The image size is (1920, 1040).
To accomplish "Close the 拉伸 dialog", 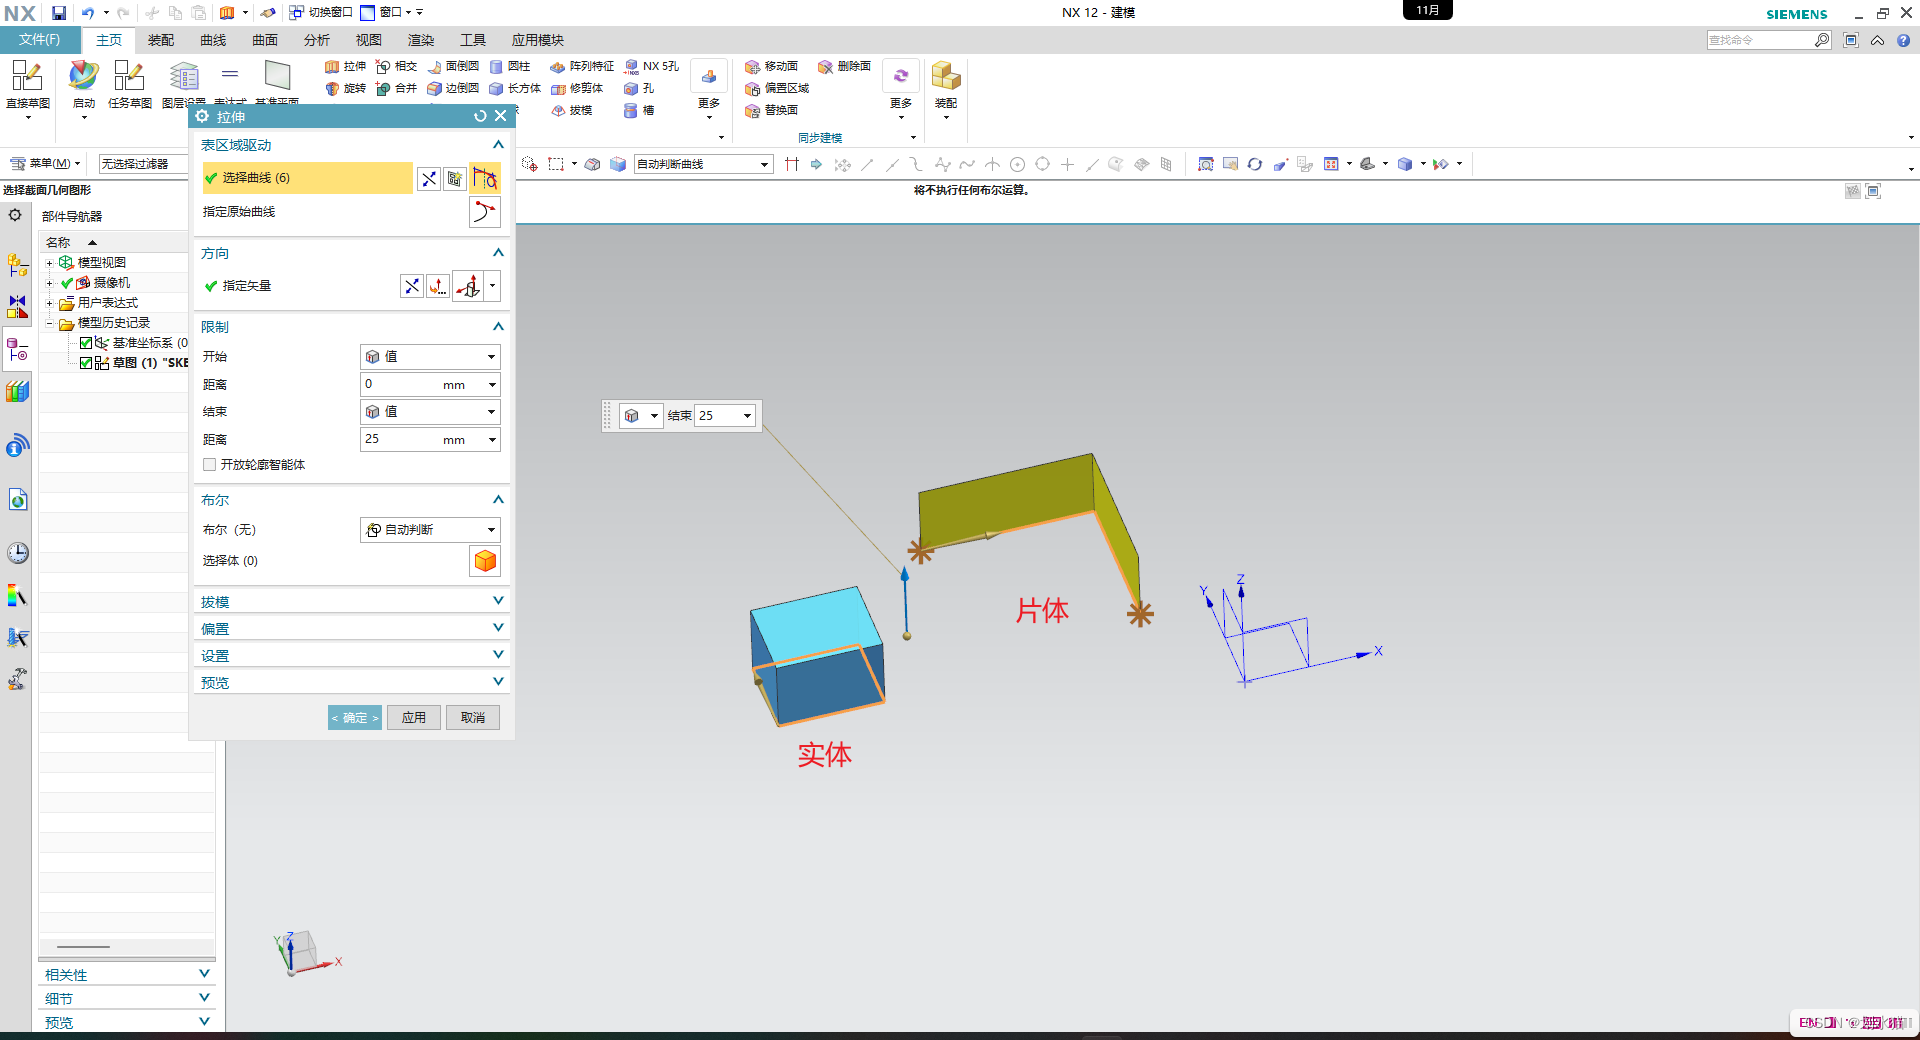I will tap(501, 117).
